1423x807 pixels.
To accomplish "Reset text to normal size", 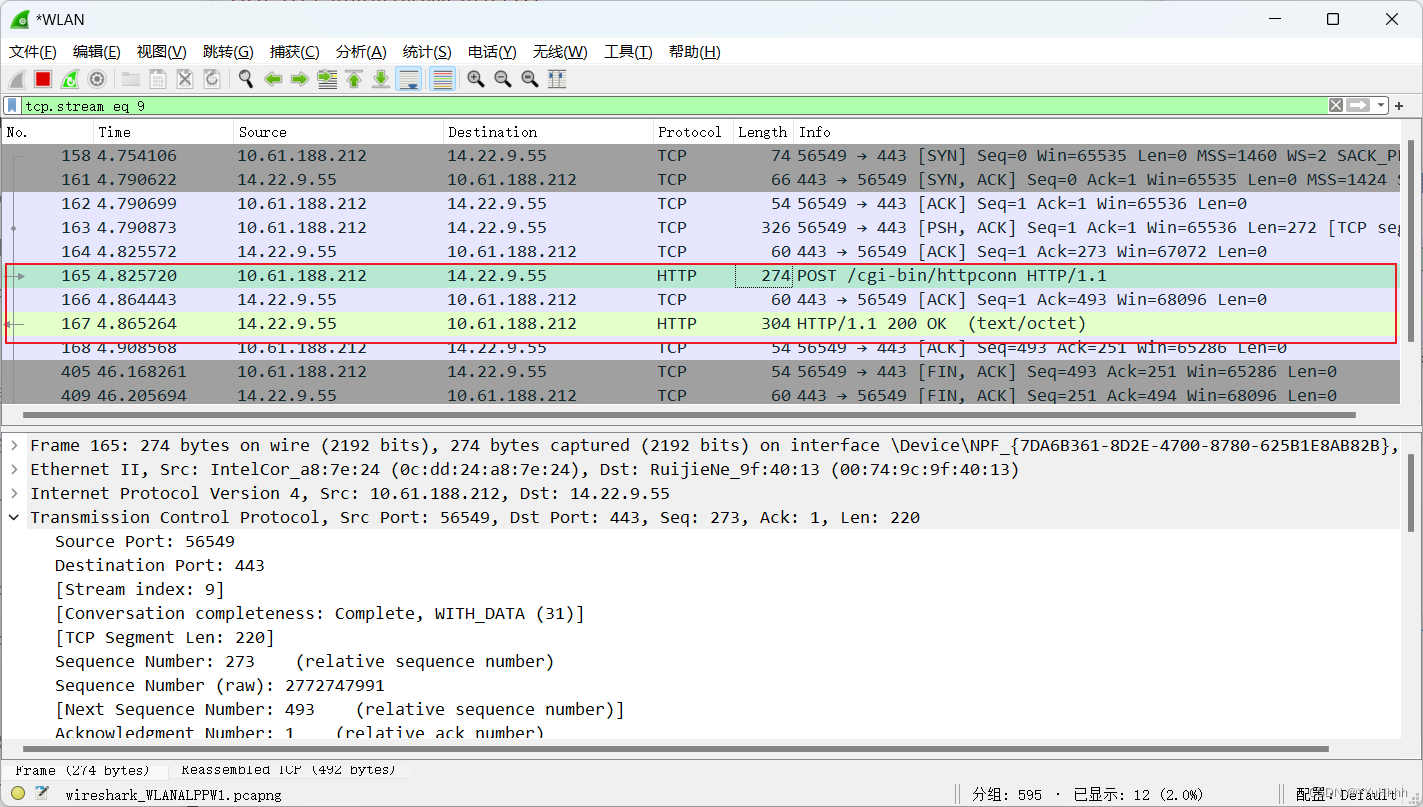I will pyautogui.click(x=530, y=79).
